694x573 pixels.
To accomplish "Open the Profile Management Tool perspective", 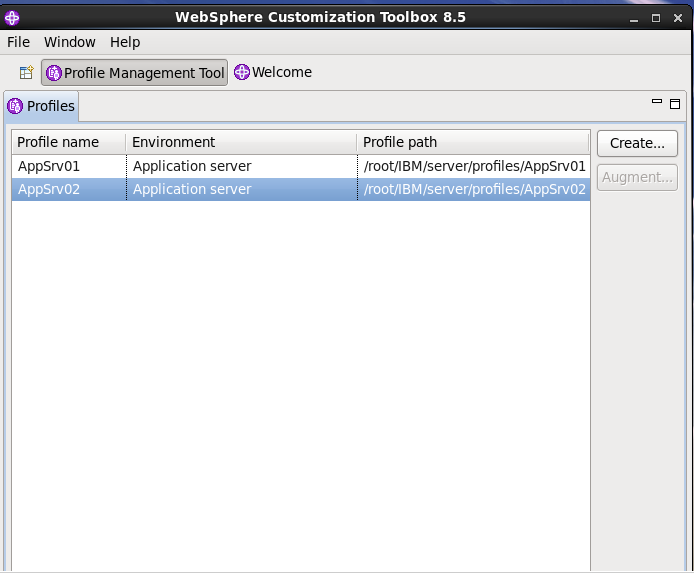I will pyautogui.click(x=135, y=73).
